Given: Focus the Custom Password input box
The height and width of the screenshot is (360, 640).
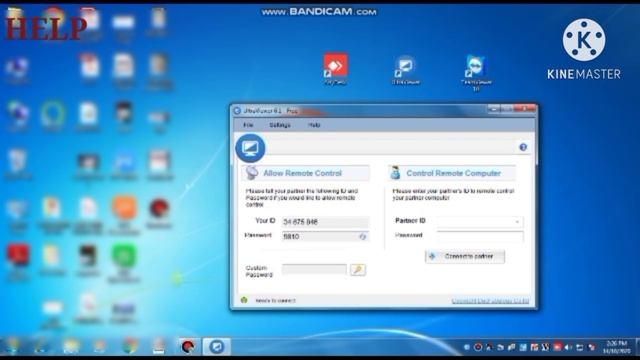Looking at the screenshot, I should point(314,269).
